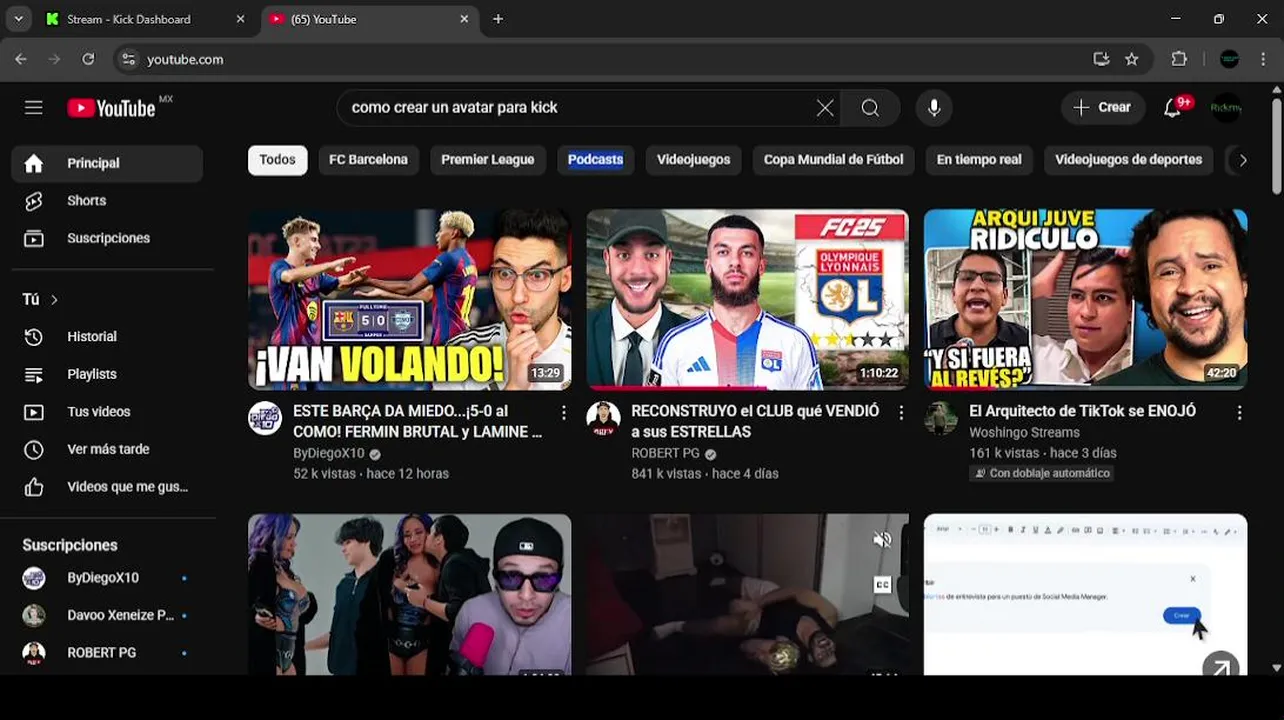Viewport: 1284px width, 720px height.
Task: Select En tiempo real chip
Action: (979, 160)
